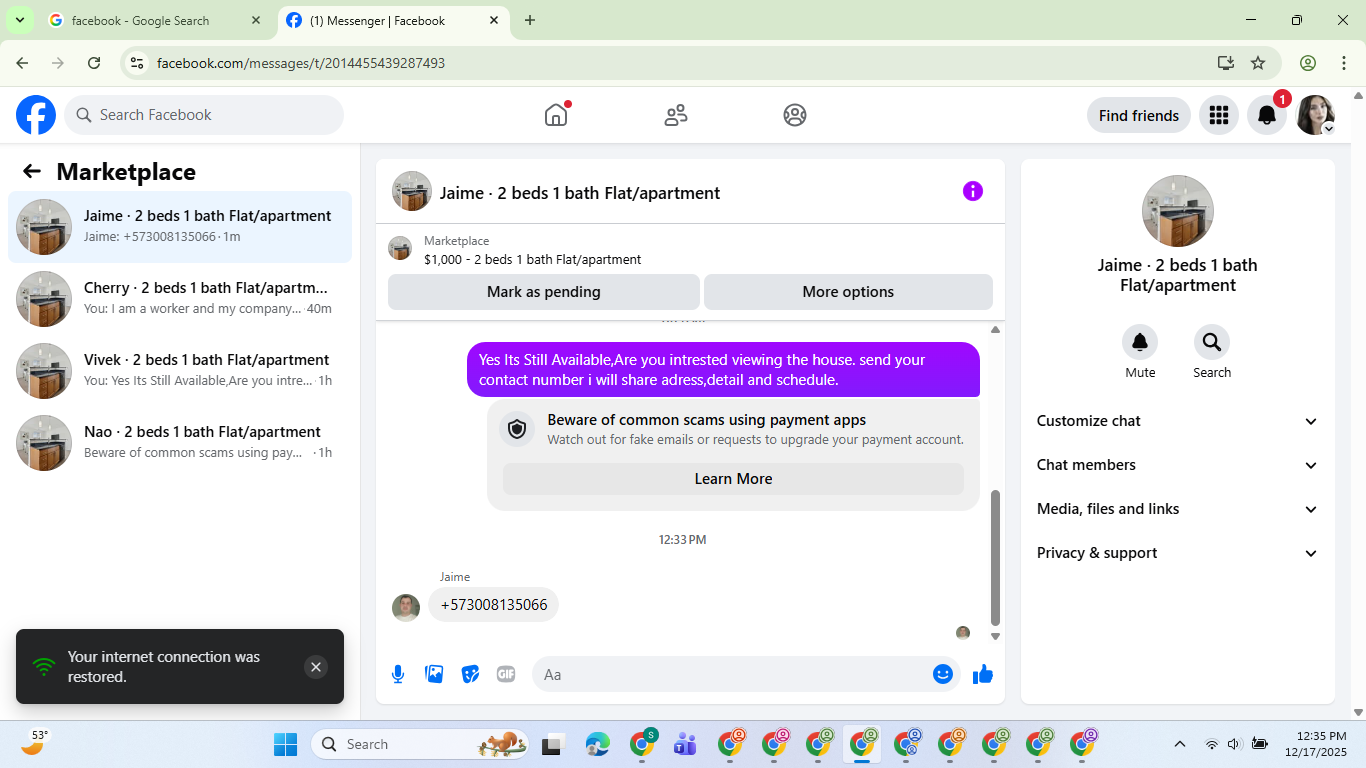
Task: Search in conversation using the magnifier icon
Action: (1212, 343)
